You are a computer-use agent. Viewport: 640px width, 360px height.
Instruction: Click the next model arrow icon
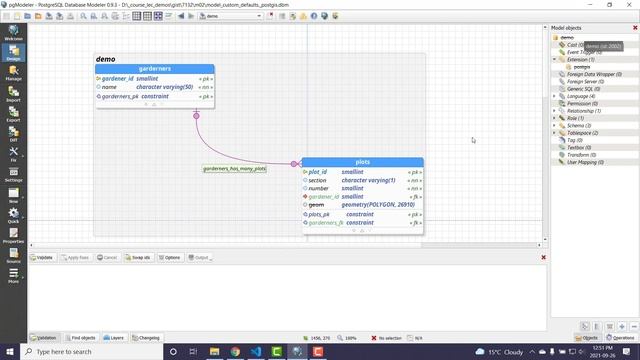(191, 16)
